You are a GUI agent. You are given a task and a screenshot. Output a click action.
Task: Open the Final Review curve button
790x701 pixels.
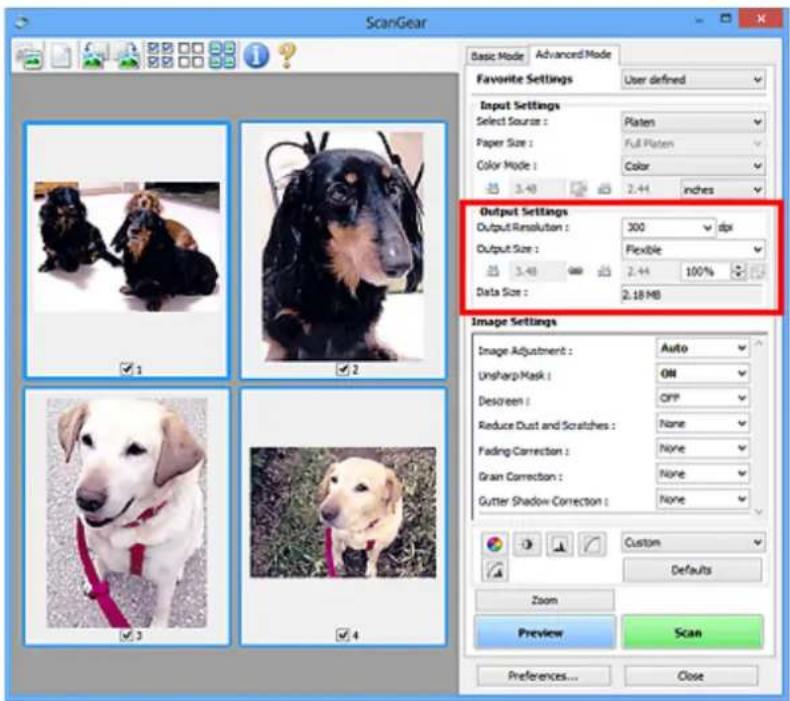click(495, 570)
